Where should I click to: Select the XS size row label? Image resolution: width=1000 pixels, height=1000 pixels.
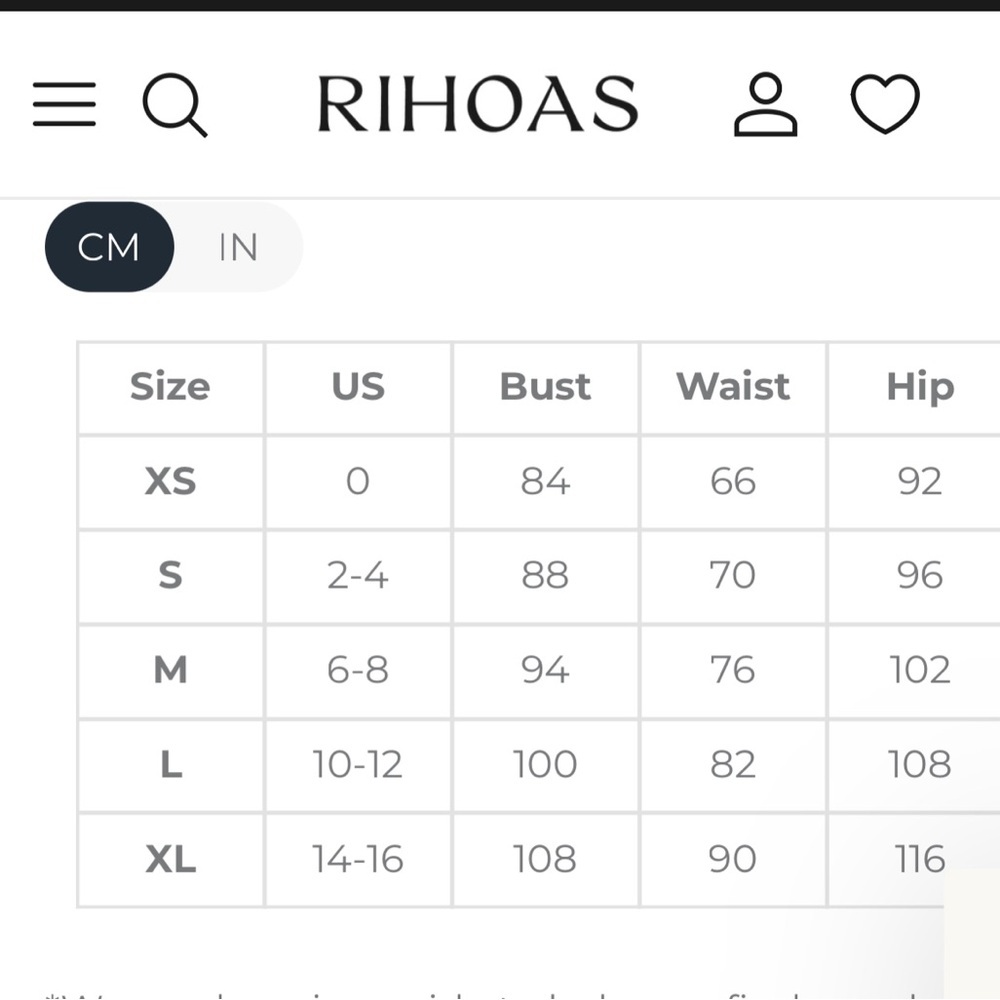tap(170, 481)
